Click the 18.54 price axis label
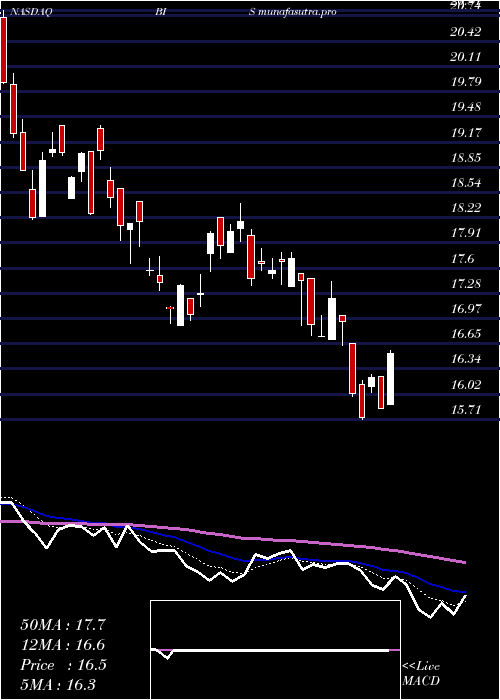This screenshot has width=500, height=700. click(466, 183)
